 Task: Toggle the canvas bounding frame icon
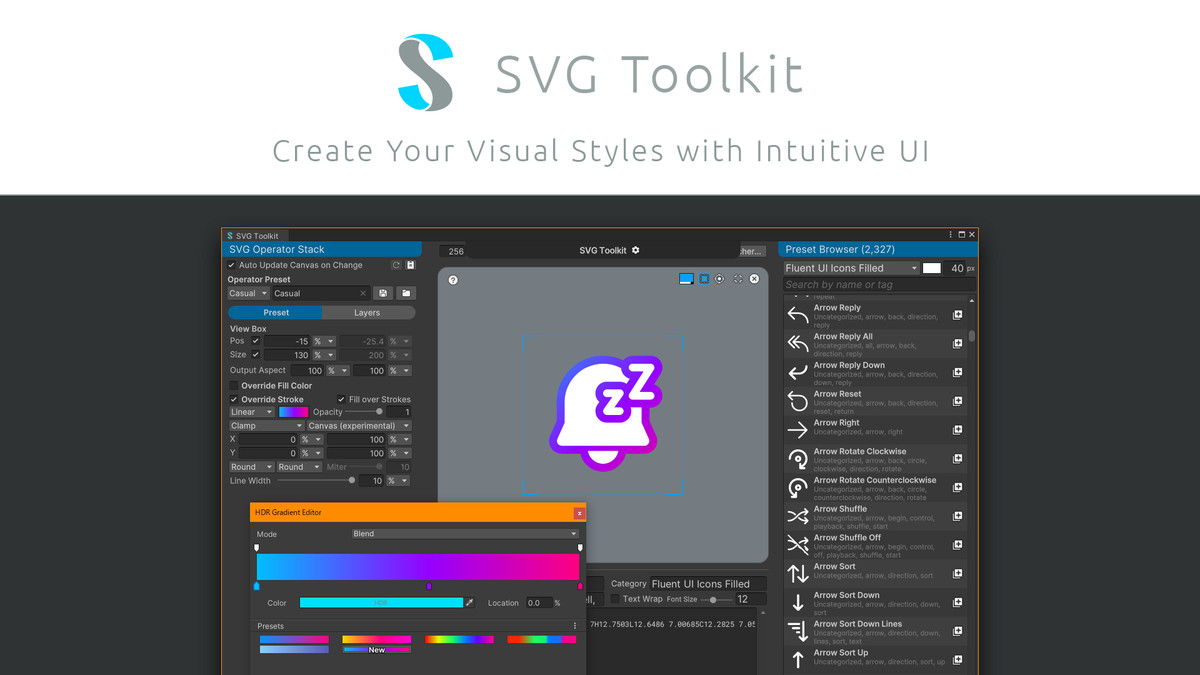pyautogui.click(x=704, y=279)
